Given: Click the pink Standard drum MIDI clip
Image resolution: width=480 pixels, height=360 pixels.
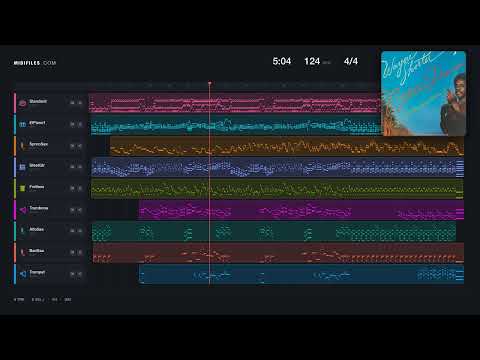Looking at the screenshot, I should (235, 103).
